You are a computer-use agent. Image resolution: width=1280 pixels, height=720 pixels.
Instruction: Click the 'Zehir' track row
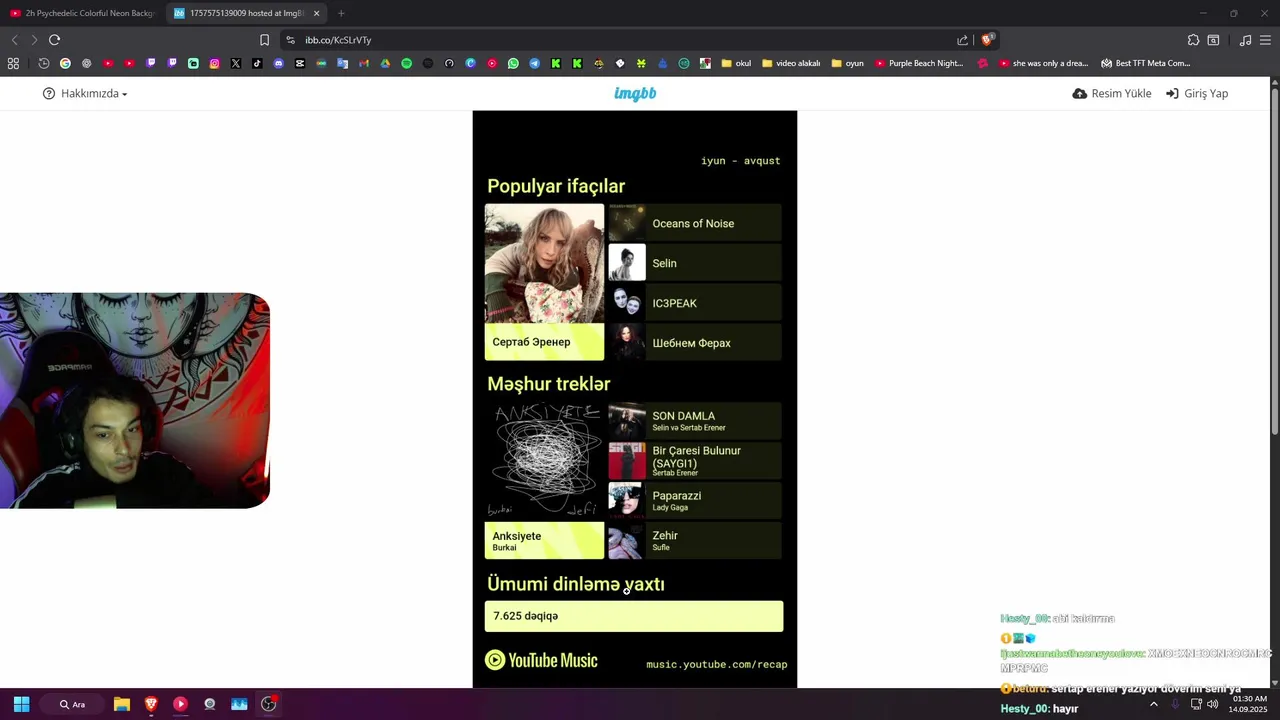click(x=694, y=540)
